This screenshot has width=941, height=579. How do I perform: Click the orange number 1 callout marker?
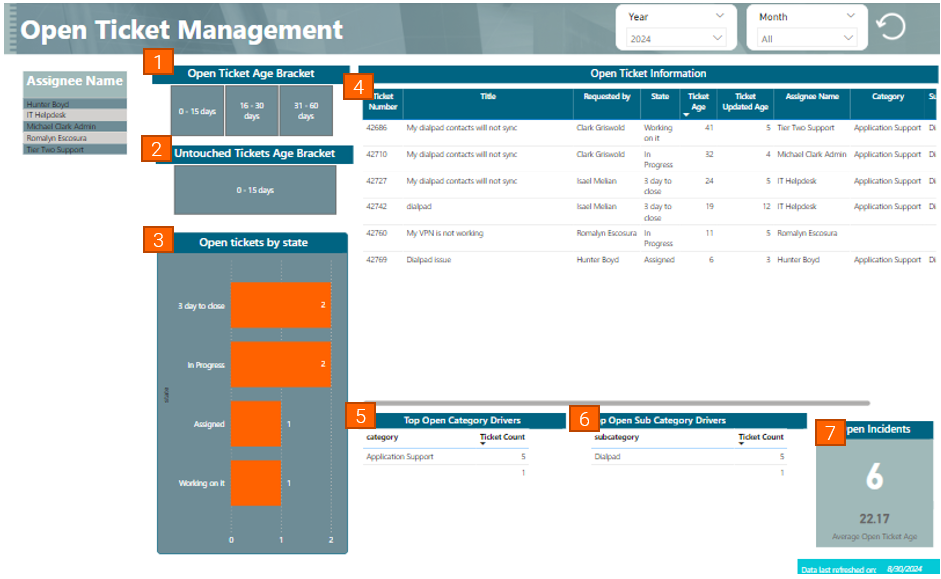point(159,62)
